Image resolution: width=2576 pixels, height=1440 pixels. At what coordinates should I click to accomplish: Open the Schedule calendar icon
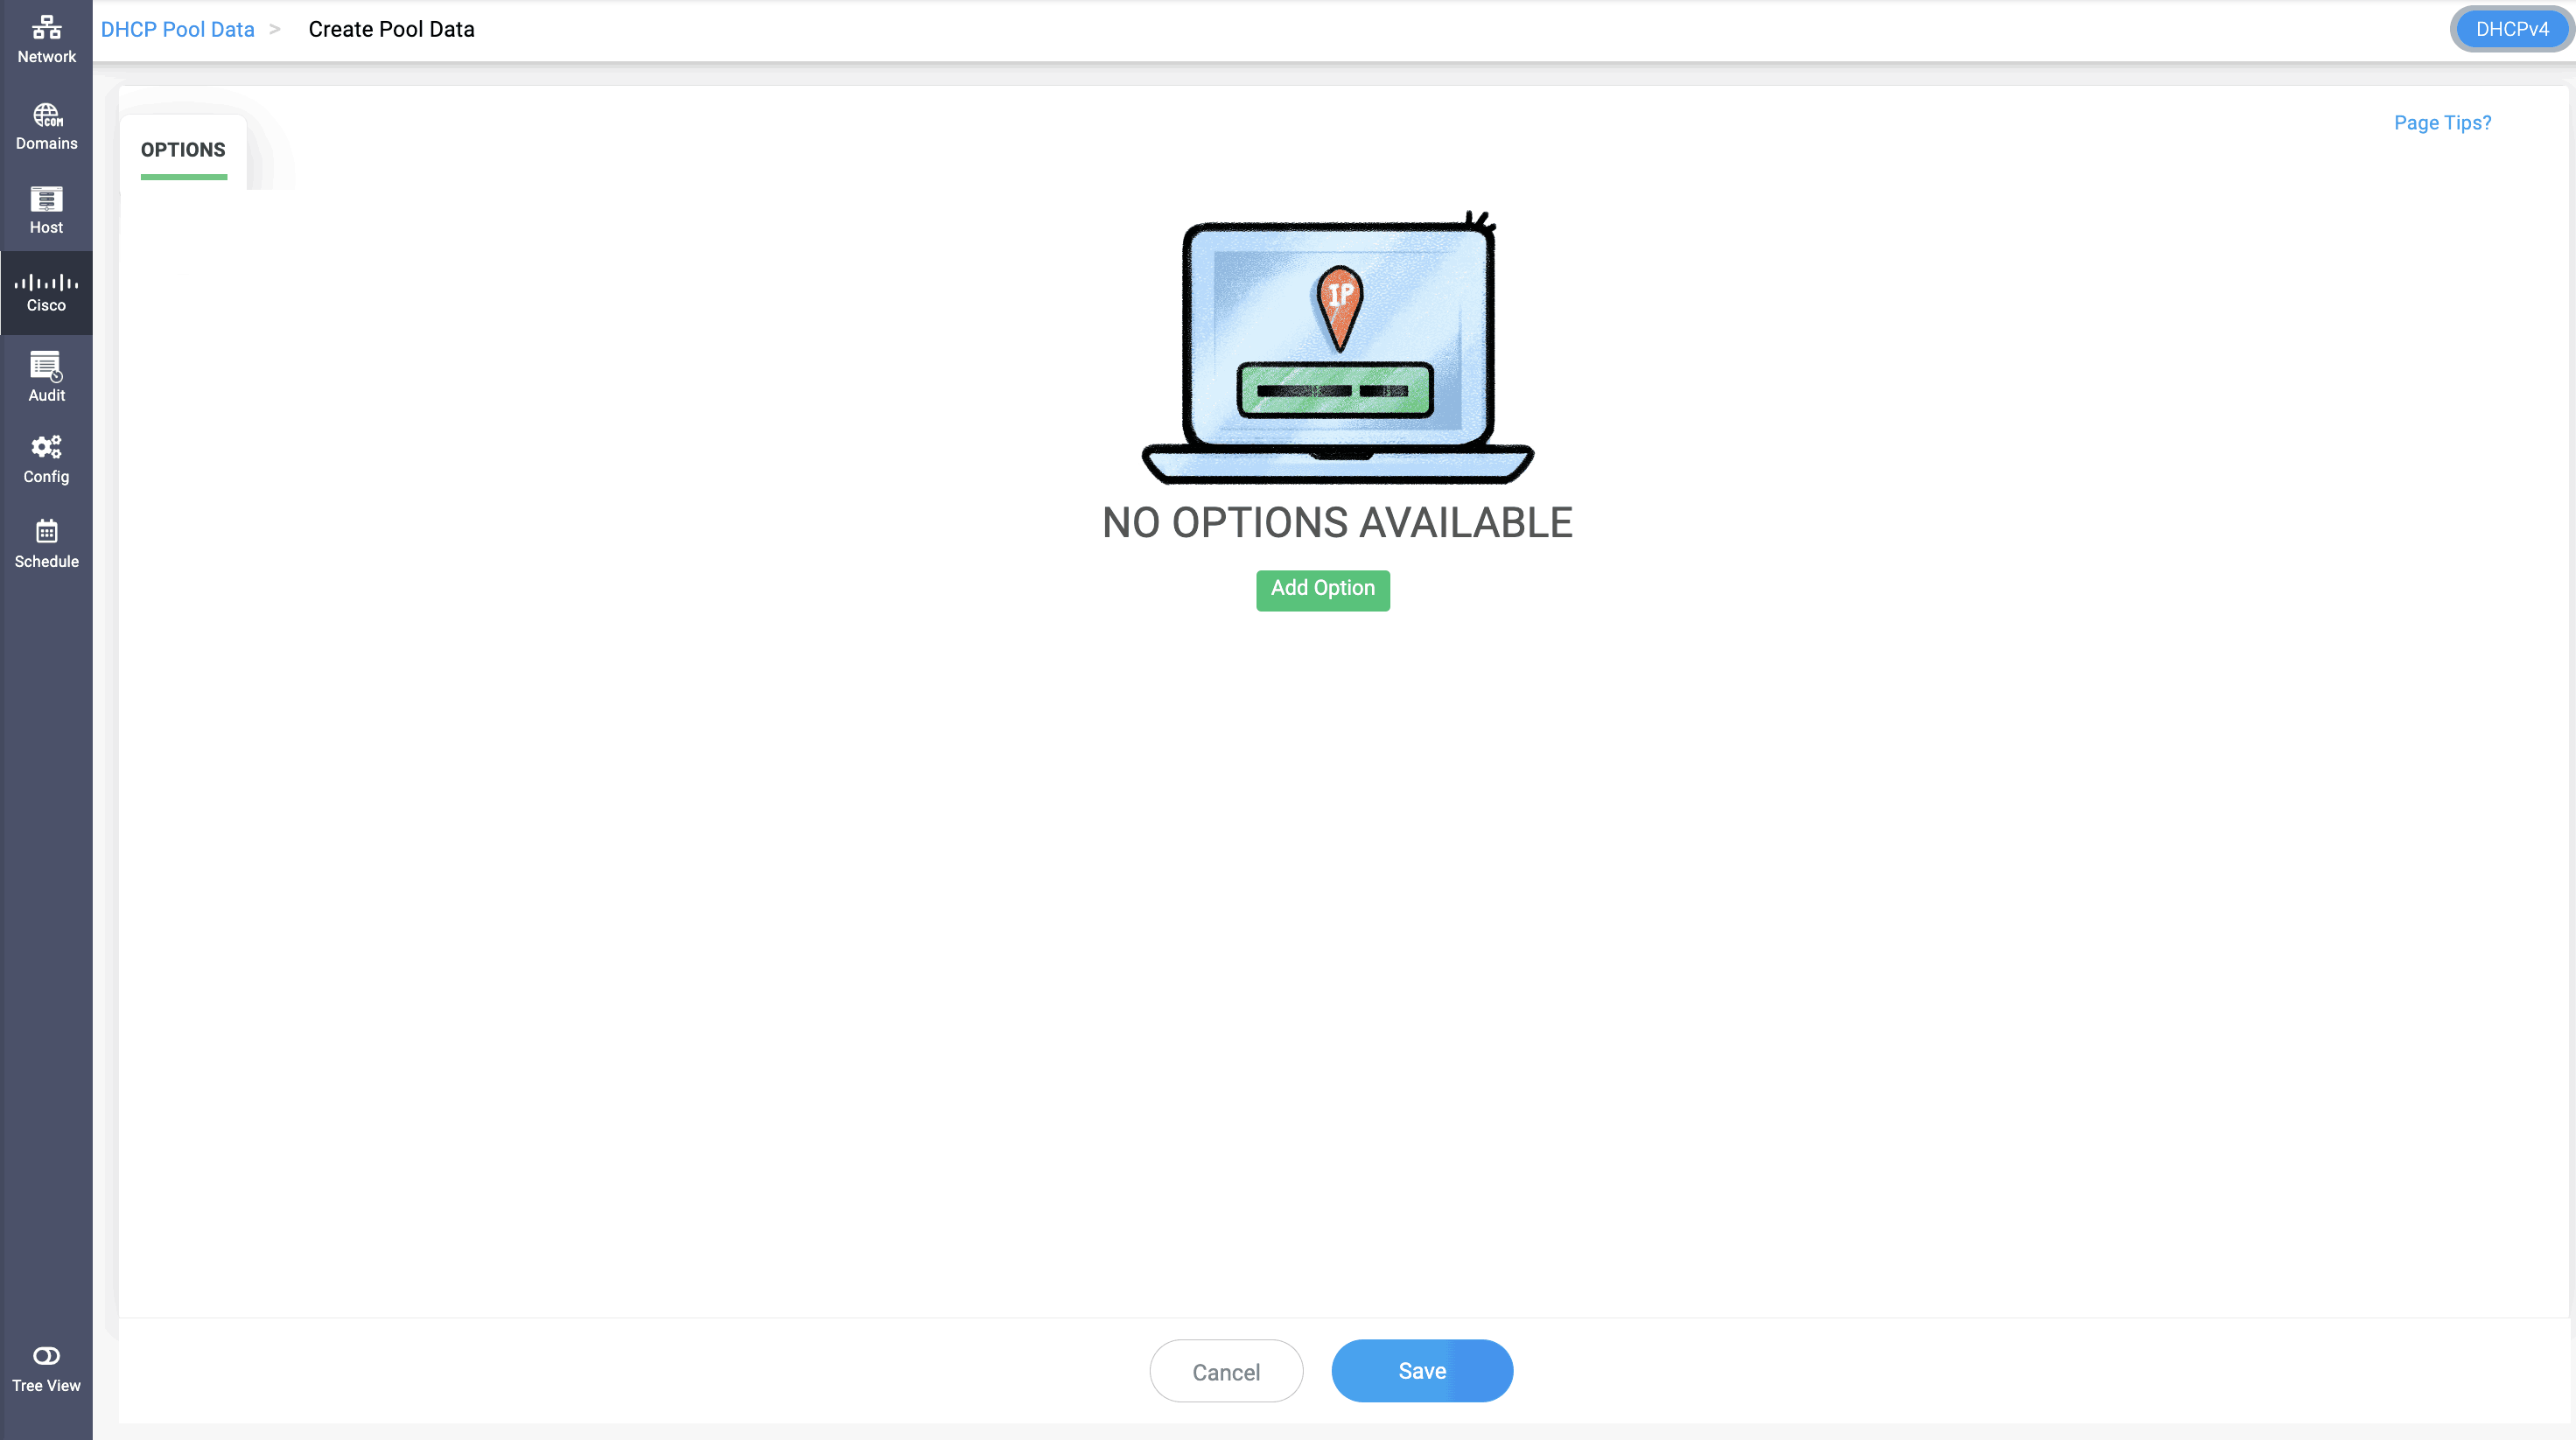tap(46, 531)
